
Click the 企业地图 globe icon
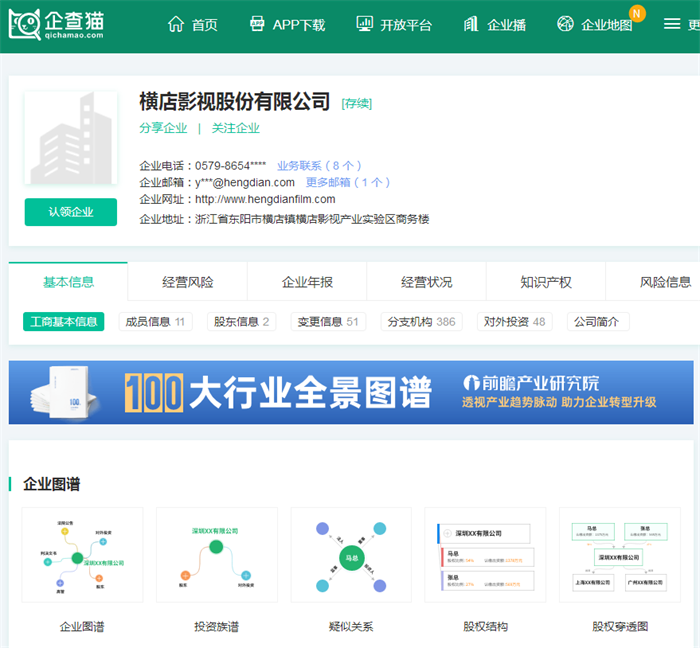[566, 24]
